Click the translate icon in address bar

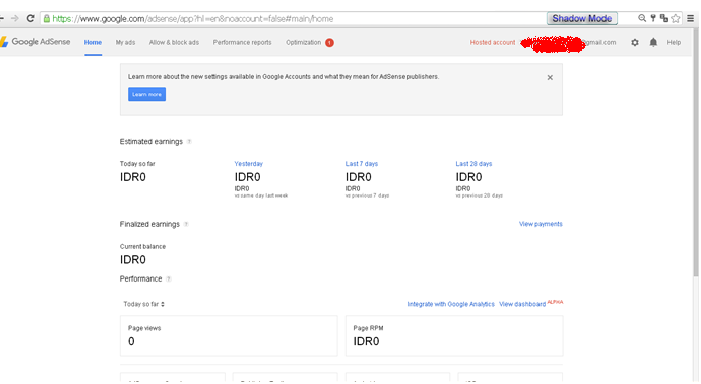click(x=664, y=18)
